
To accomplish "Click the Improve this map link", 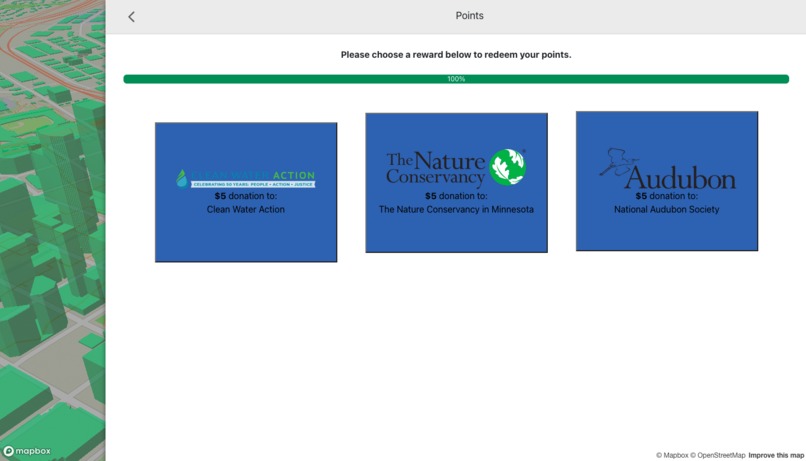I will tap(776, 455).
